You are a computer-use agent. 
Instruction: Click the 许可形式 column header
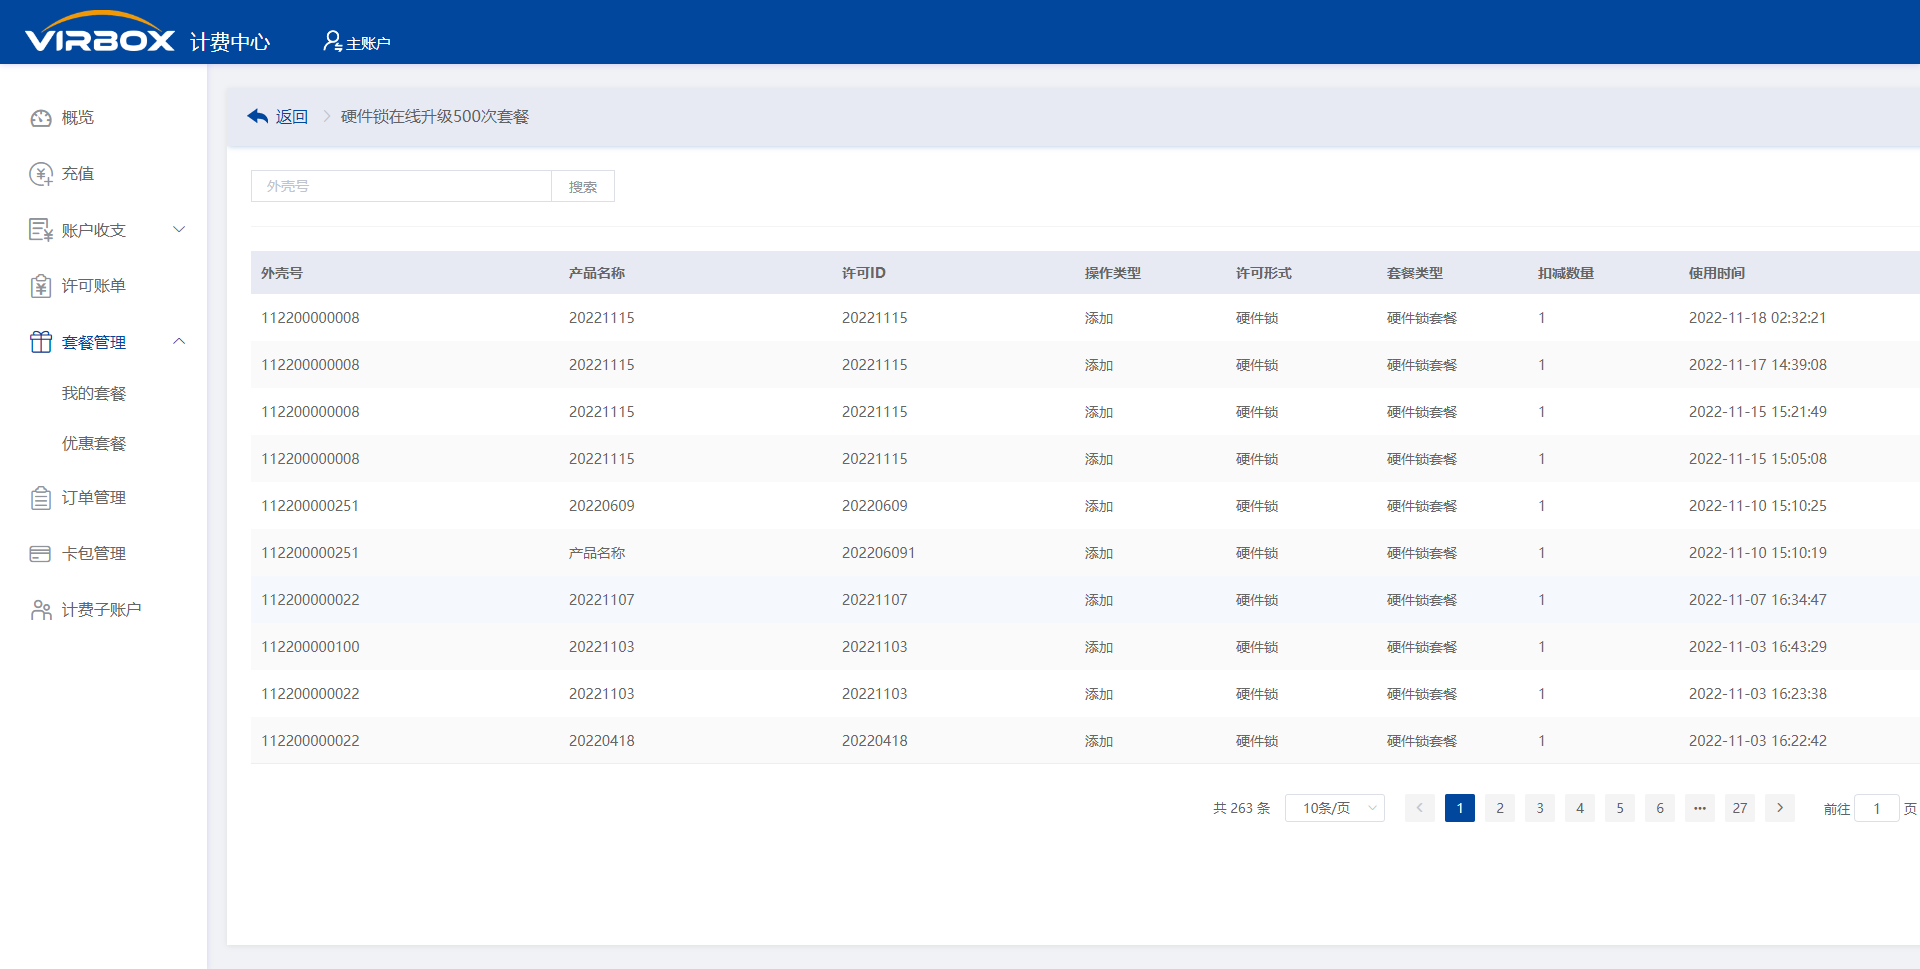click(1264, 273)
